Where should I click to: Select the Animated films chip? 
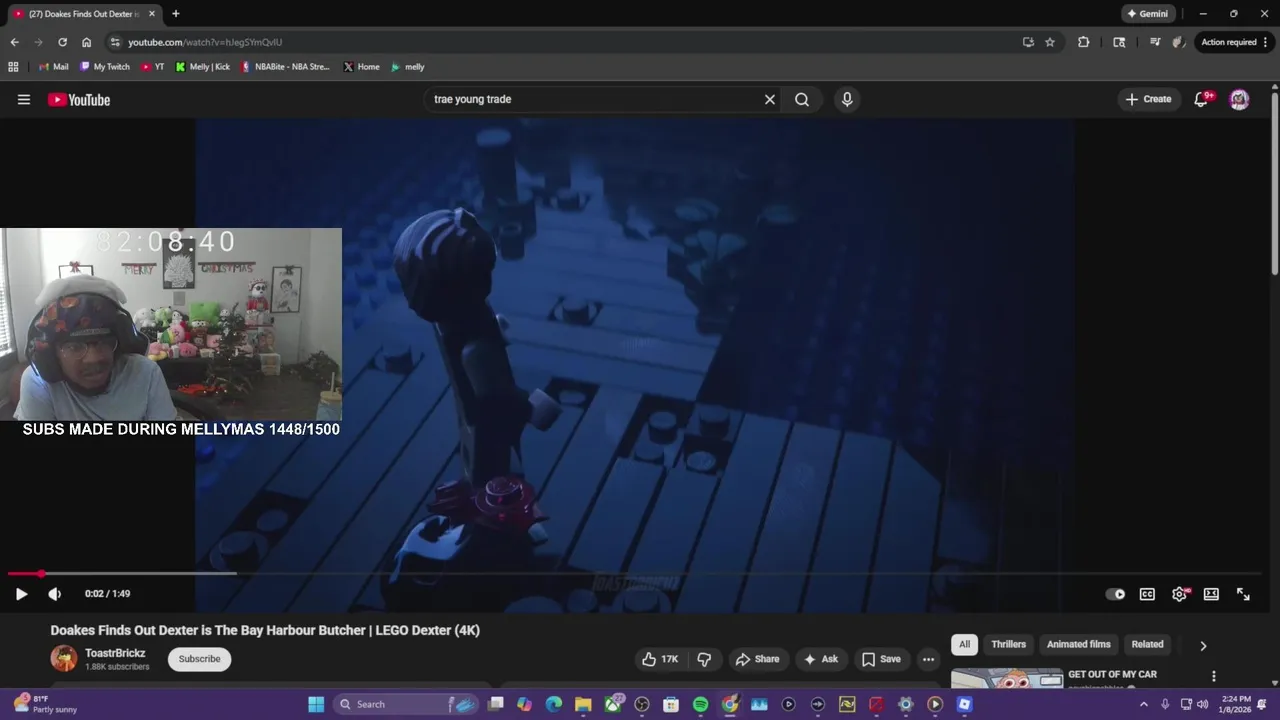tap(1078, 645)
